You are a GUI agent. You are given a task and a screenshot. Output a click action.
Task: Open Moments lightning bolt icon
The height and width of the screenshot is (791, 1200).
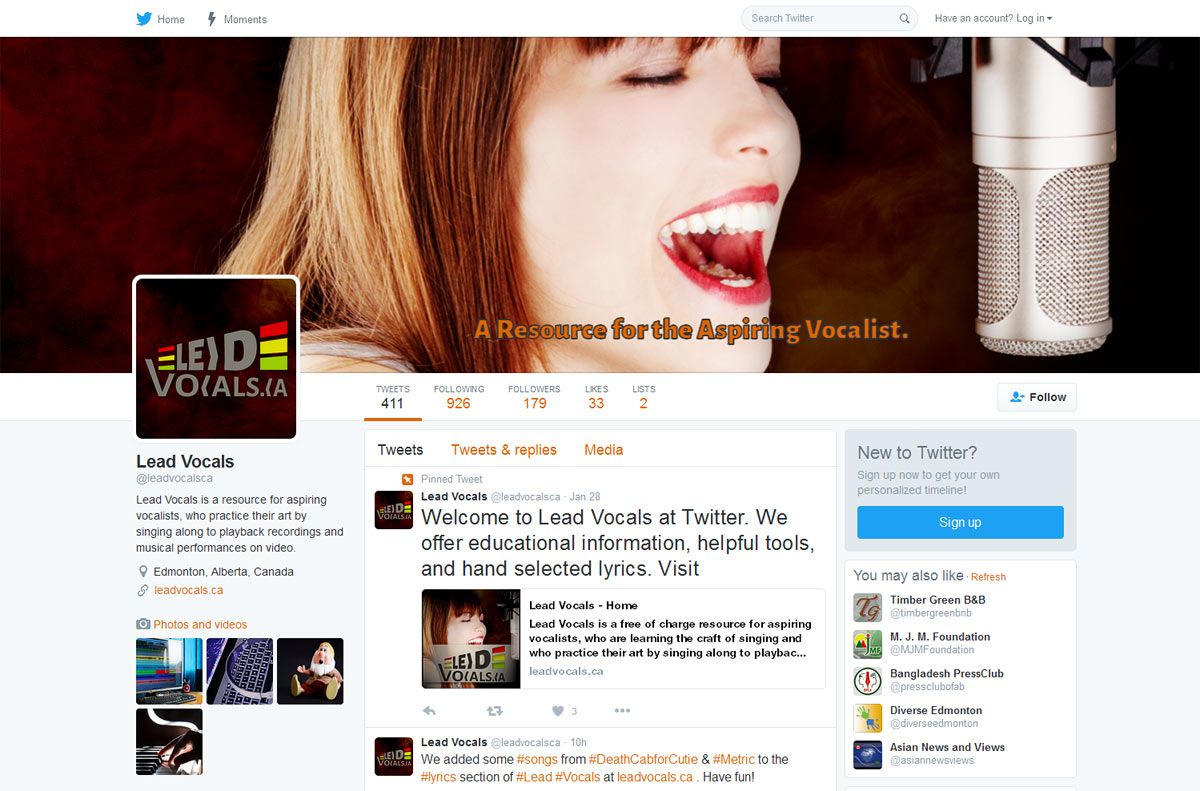212,19
